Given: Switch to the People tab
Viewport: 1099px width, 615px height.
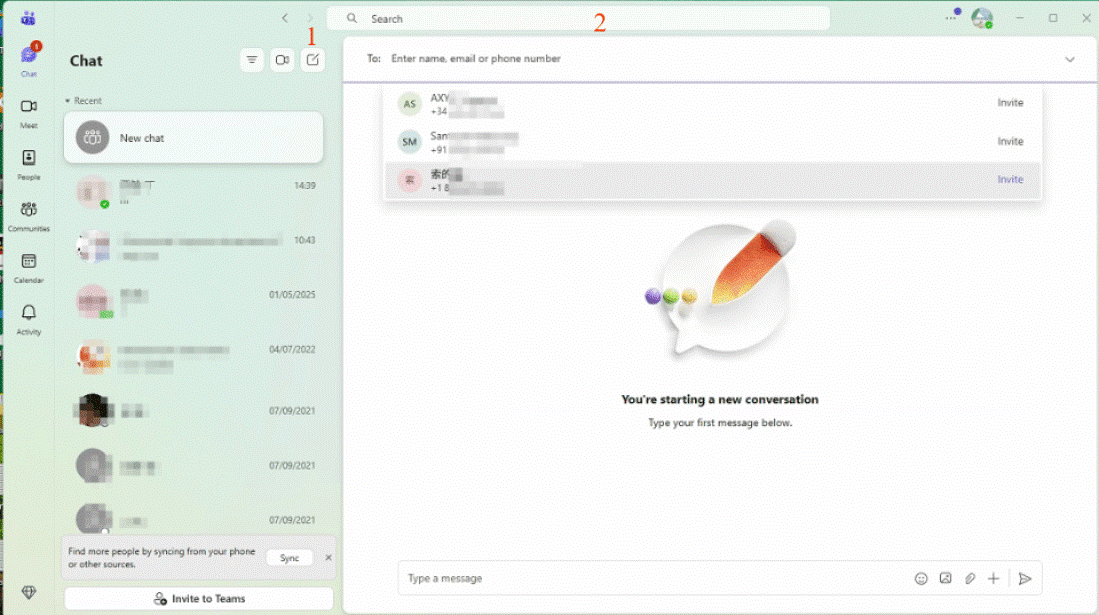Looking at the screenshot, I should pyautogui.click(x=29, y=163).
